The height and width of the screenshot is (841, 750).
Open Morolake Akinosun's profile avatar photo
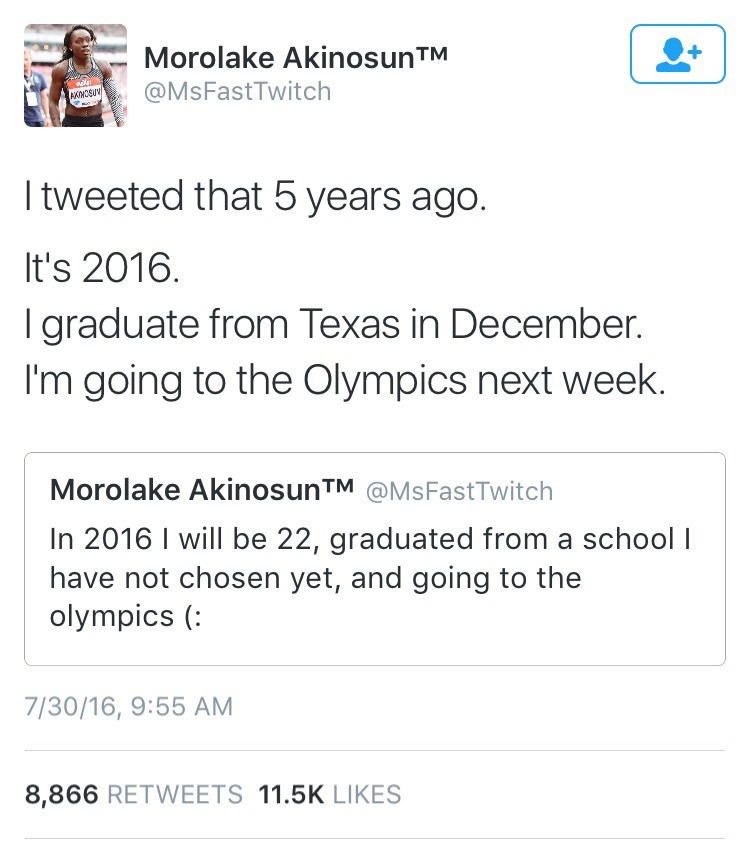[x=76, y=75]
